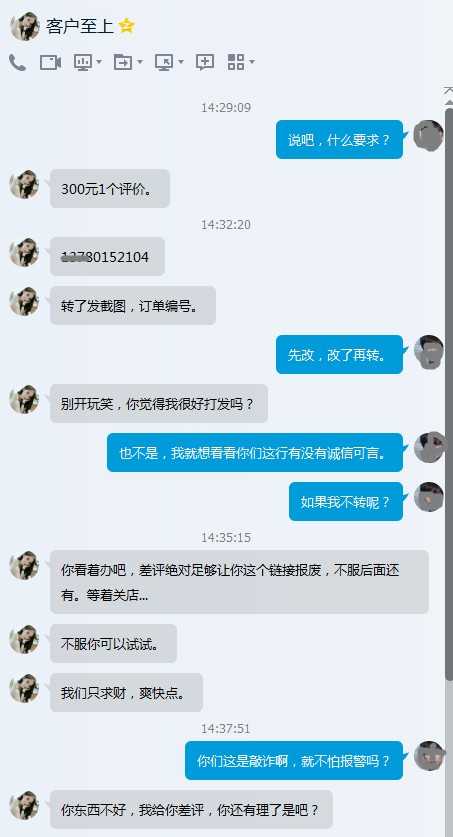
Task: Expand the screen share dropdown arrow
Action: [99, 62]
